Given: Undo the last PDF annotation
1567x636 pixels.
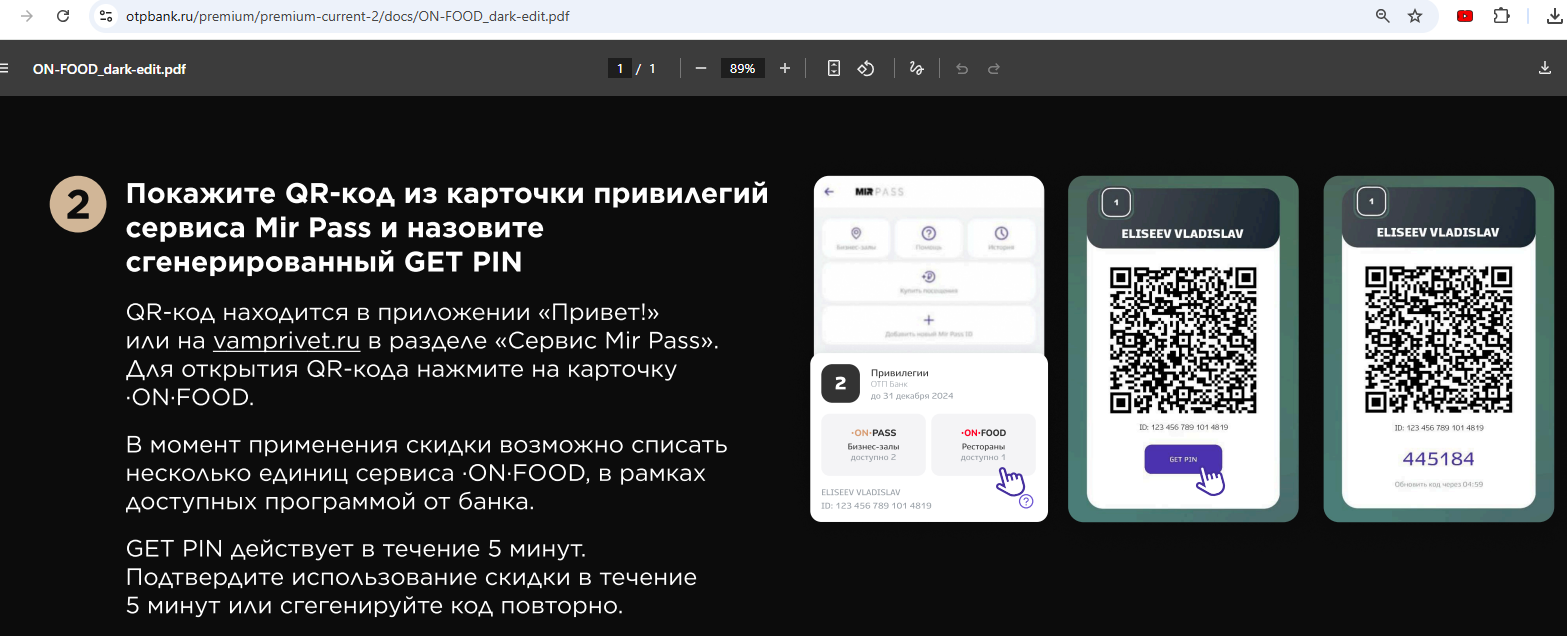Looking at the screenshot, I should 962,68.
